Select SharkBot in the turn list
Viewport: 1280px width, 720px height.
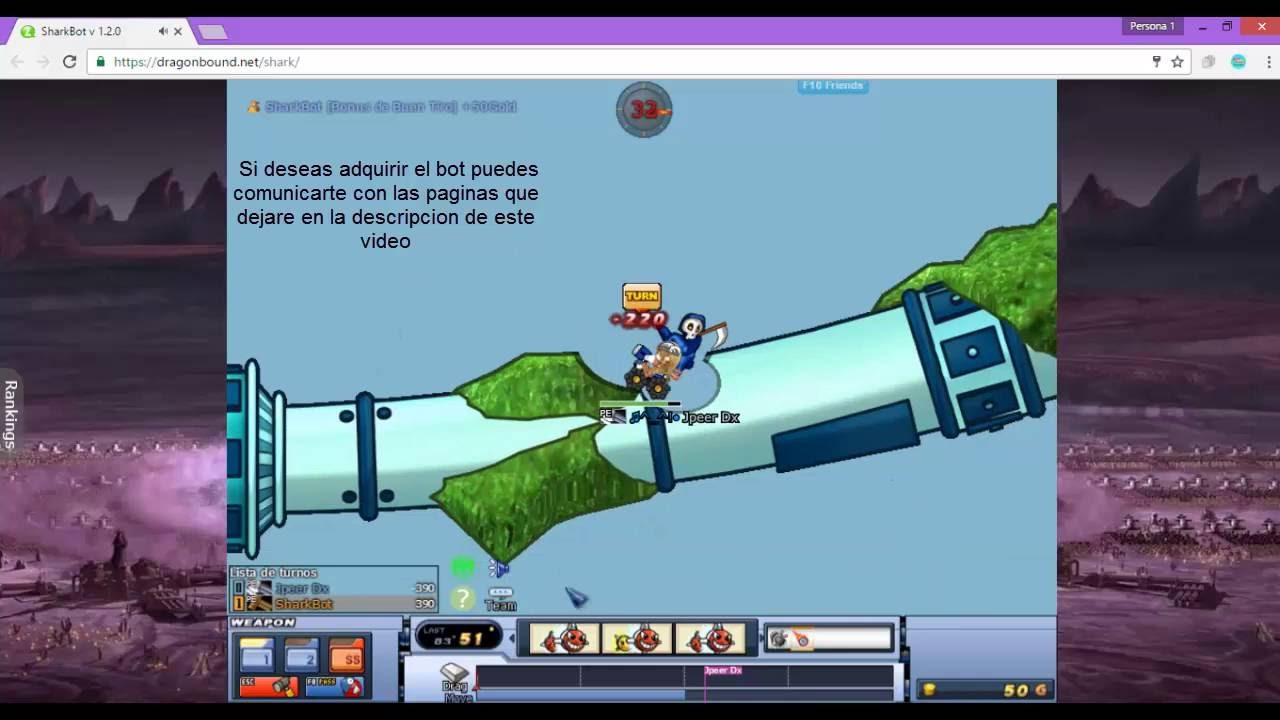pos(334,604)
